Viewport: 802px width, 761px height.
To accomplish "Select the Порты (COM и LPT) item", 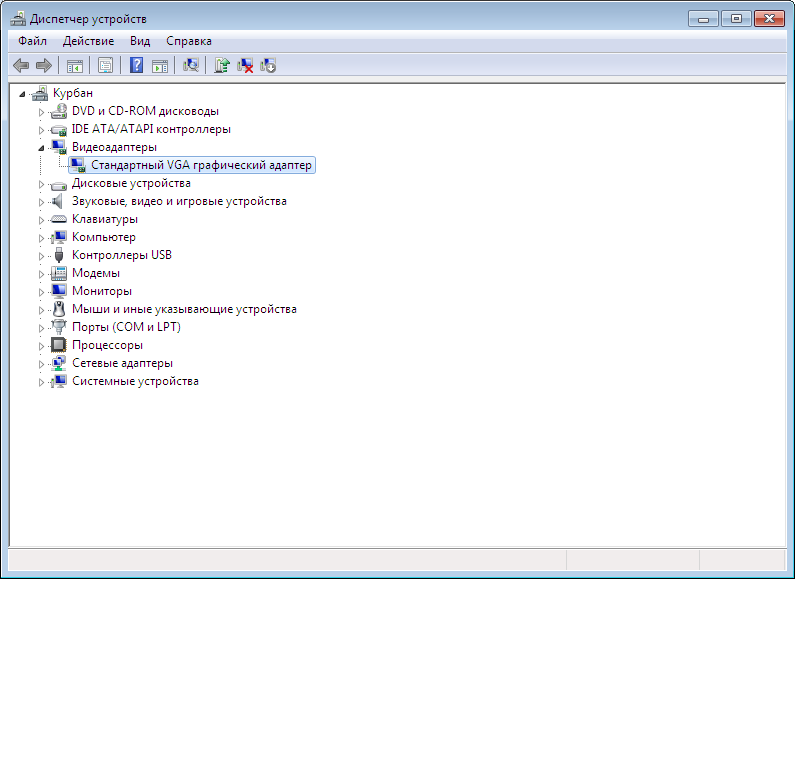I will click(126, 327).
